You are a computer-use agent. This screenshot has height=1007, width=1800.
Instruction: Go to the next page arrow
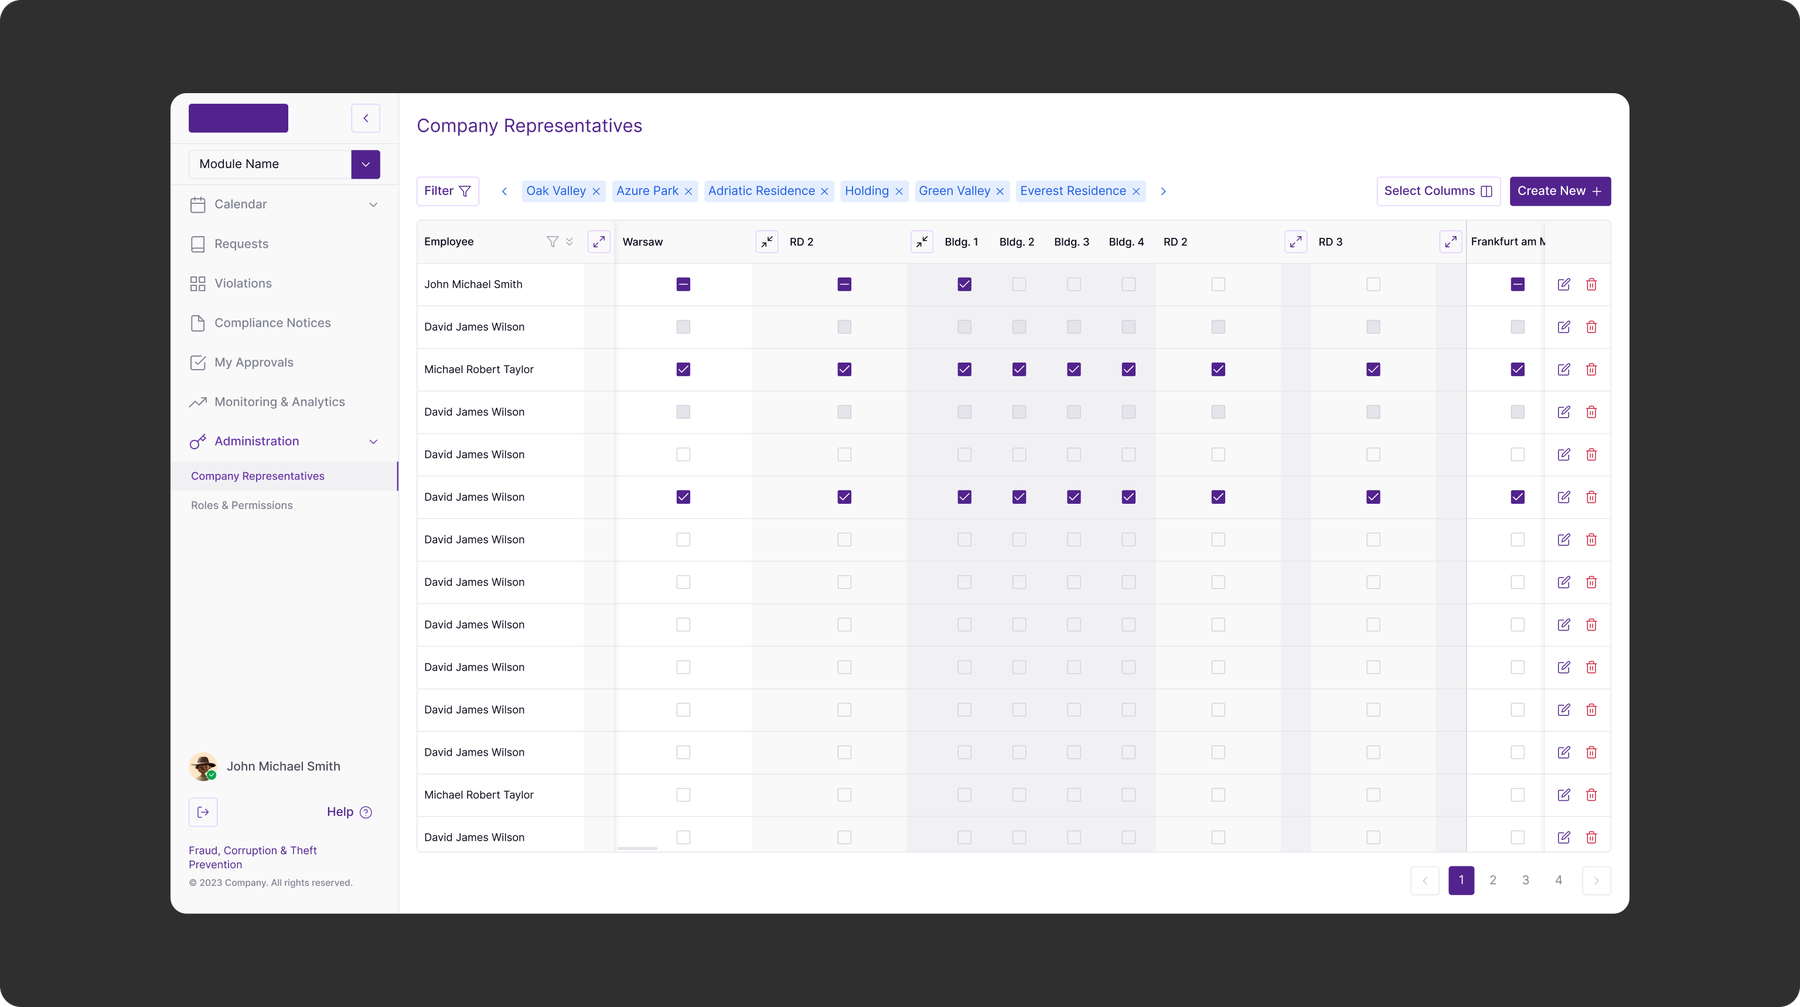click(1596, 880)
